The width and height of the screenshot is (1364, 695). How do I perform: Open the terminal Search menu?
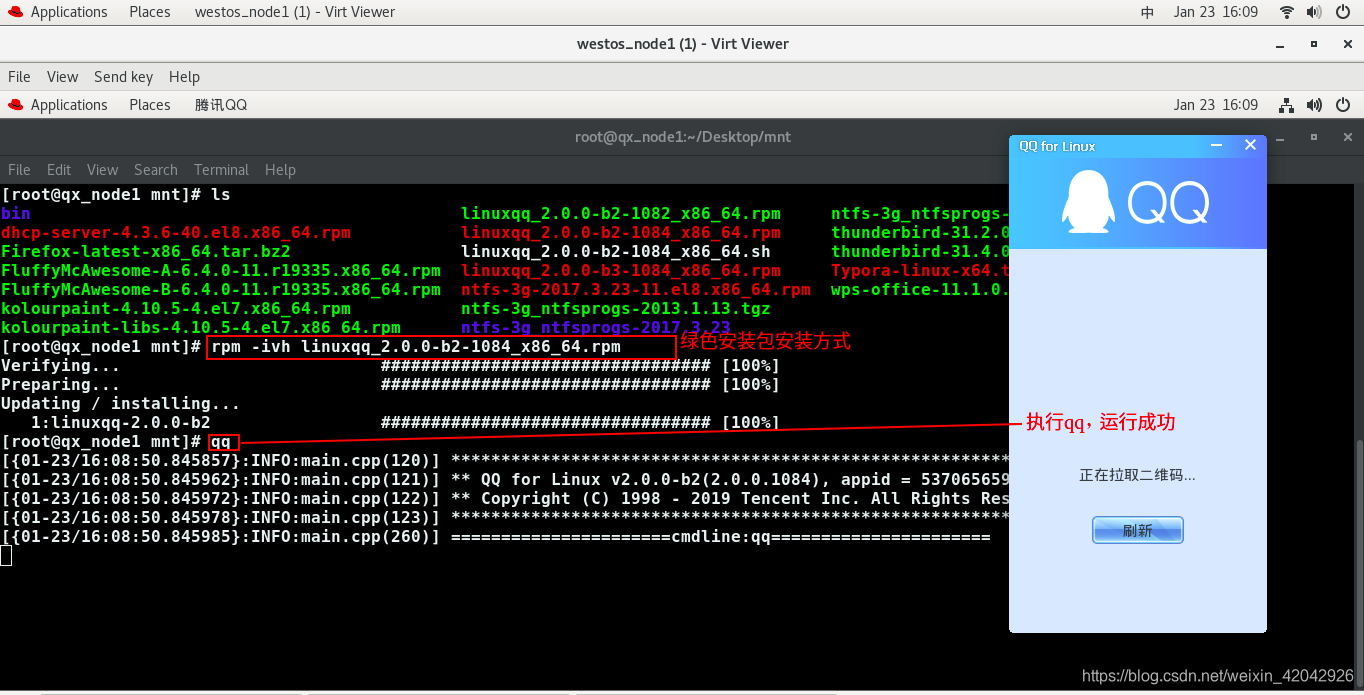156,170
